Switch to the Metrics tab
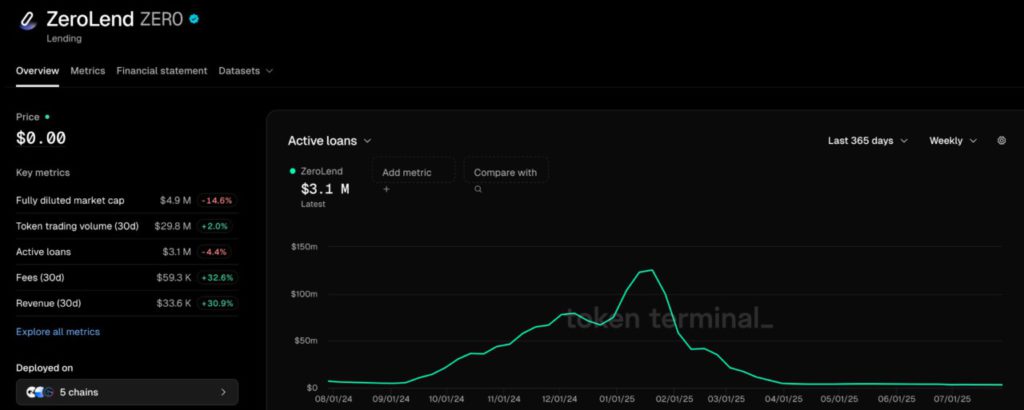The image size is (1024, 410). (x=87, y=71)
